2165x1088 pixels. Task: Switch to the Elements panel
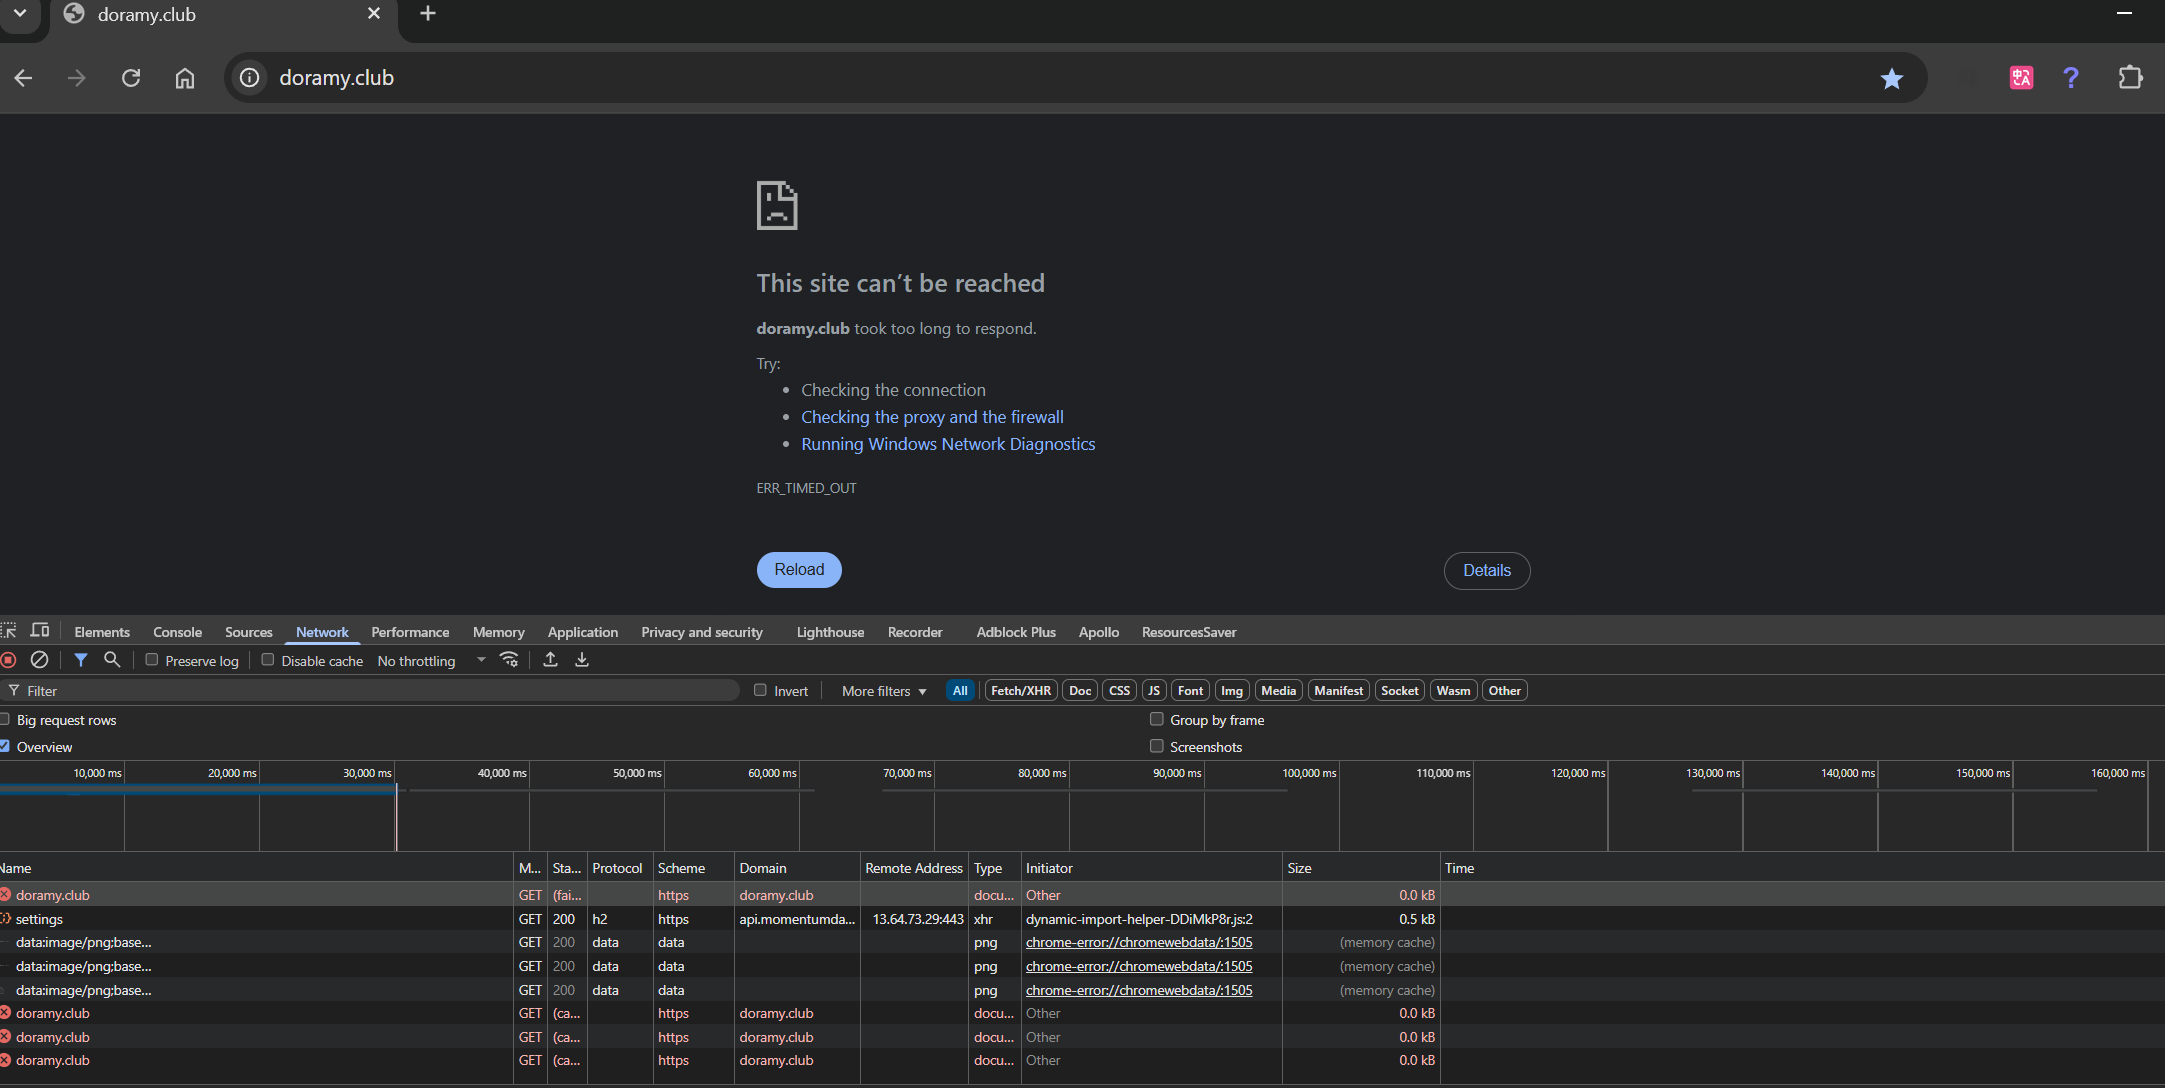102,632
